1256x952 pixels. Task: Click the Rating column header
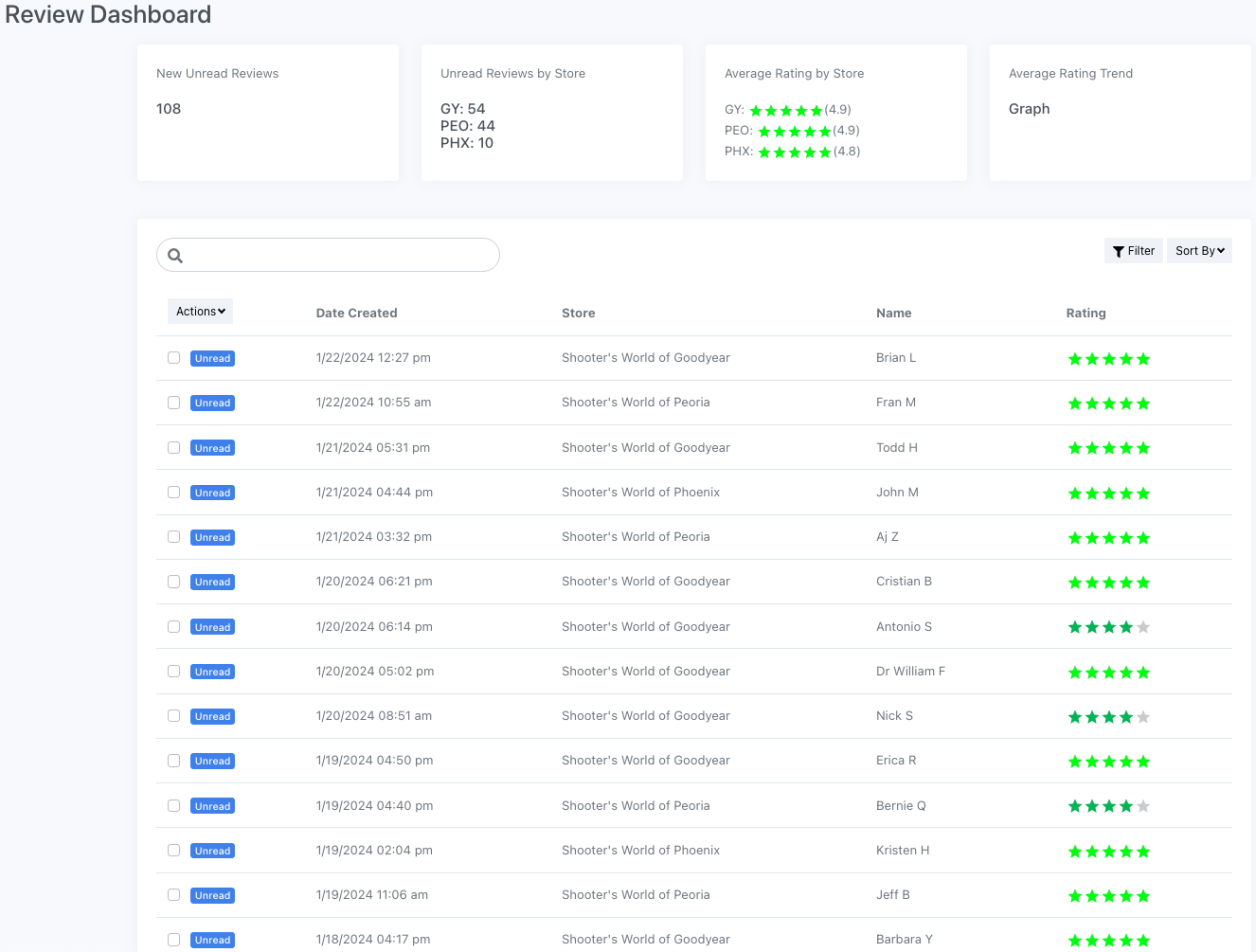[1086, 313]
